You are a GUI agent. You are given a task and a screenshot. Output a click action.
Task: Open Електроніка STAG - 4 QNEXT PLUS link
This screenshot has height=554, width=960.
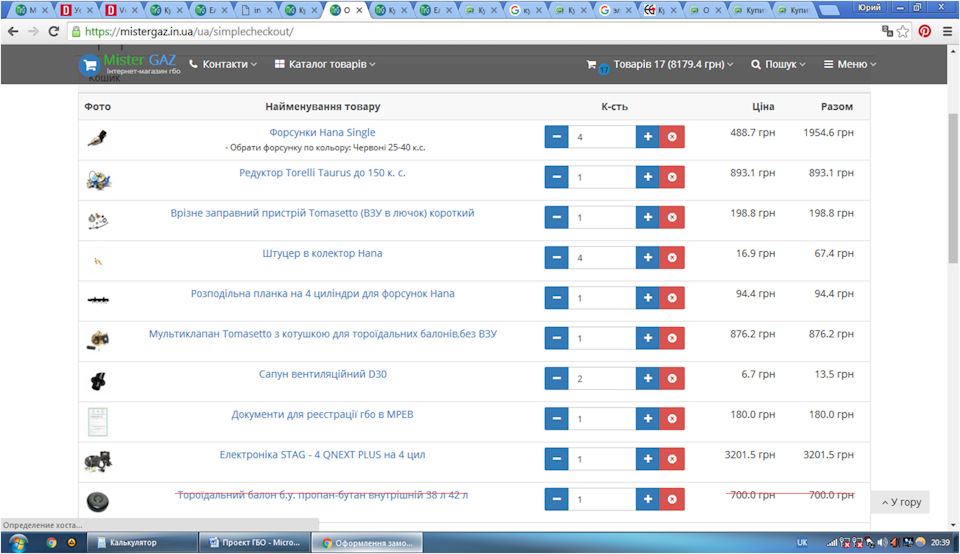tap(323, 455)
